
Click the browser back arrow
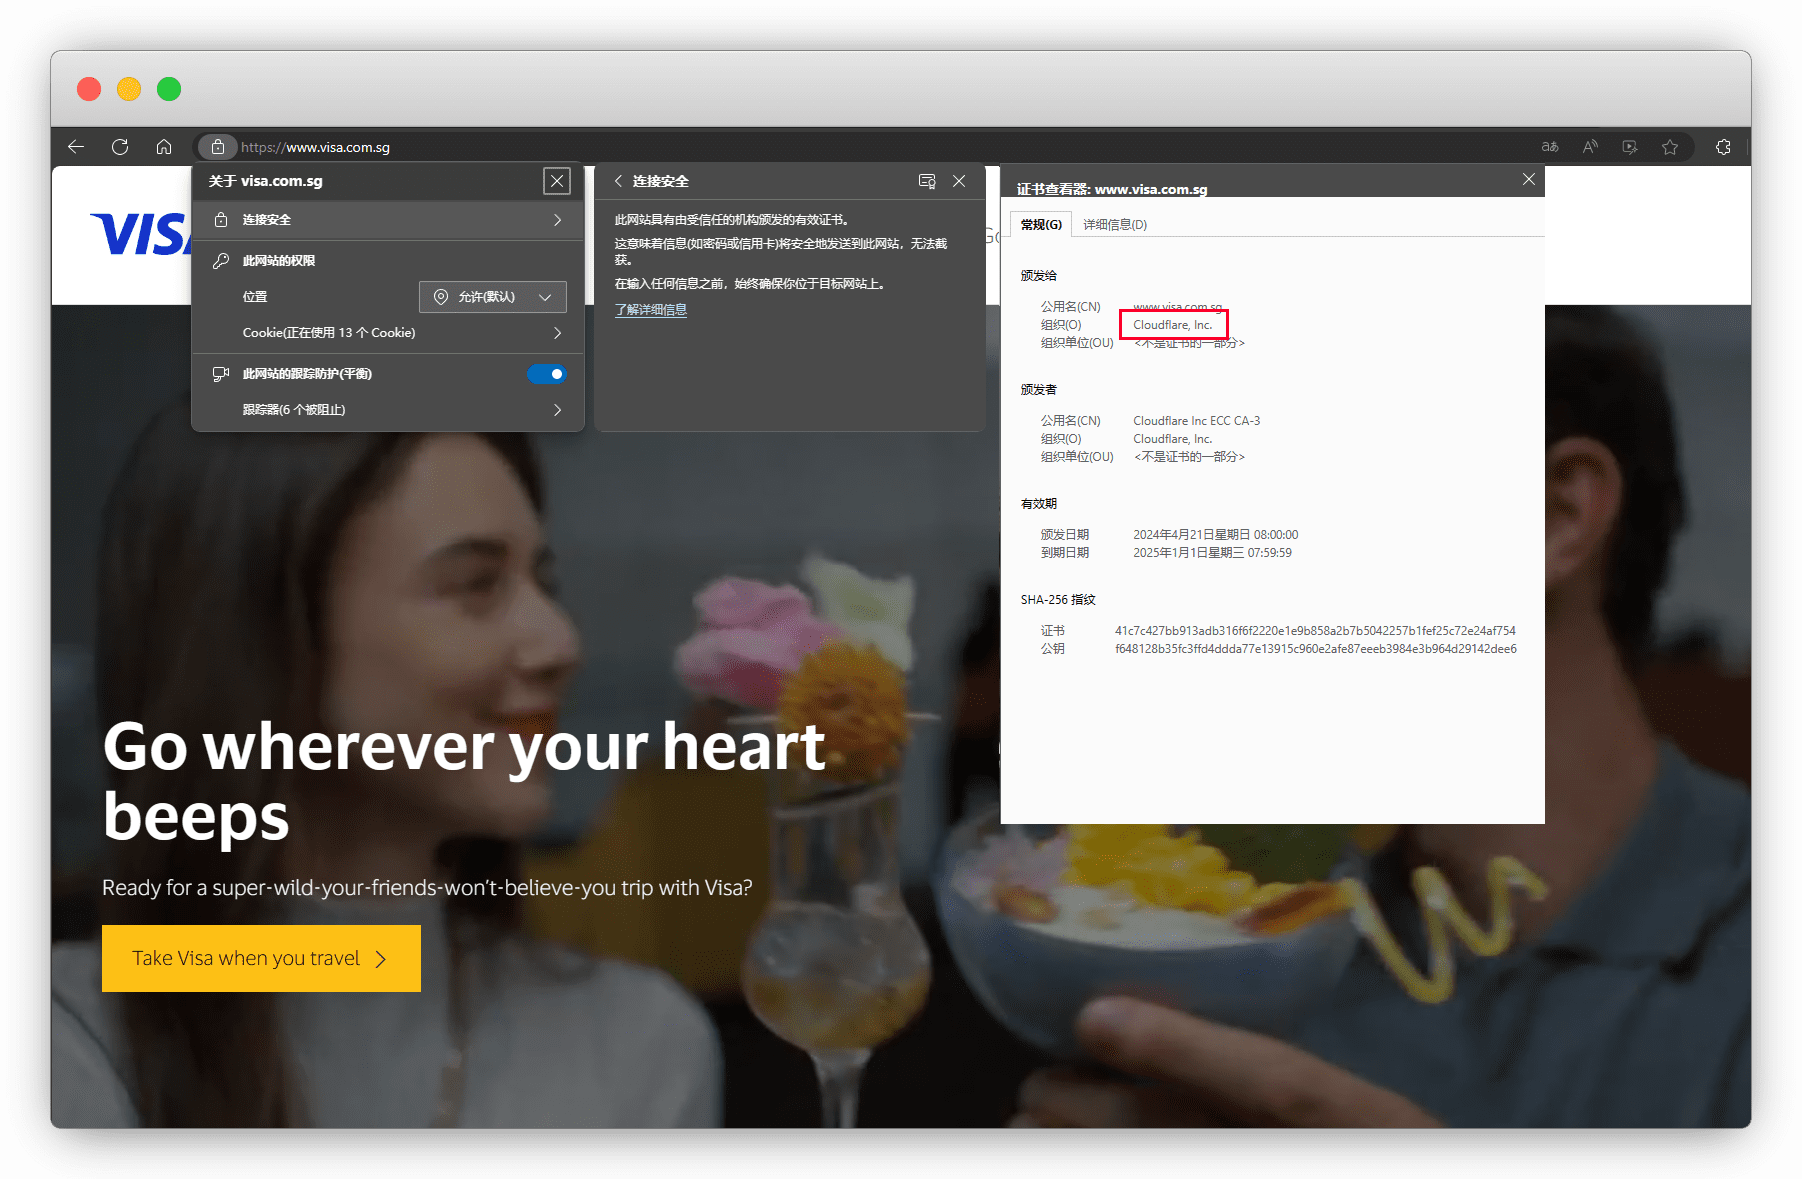coord(76,147)
